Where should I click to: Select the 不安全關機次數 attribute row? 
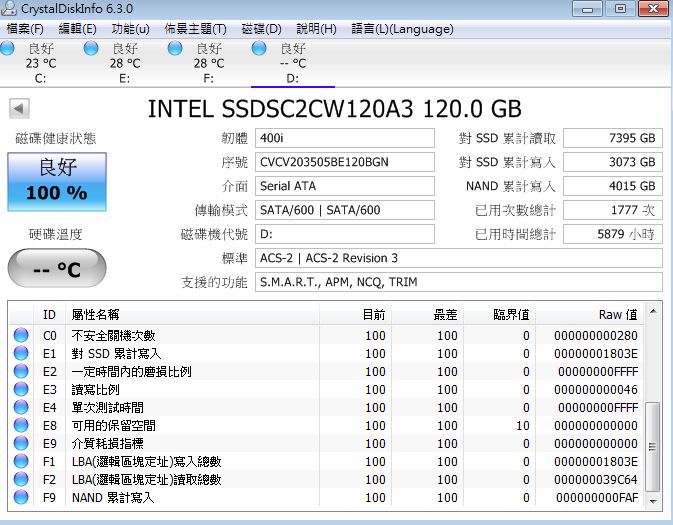pos(326,335)
